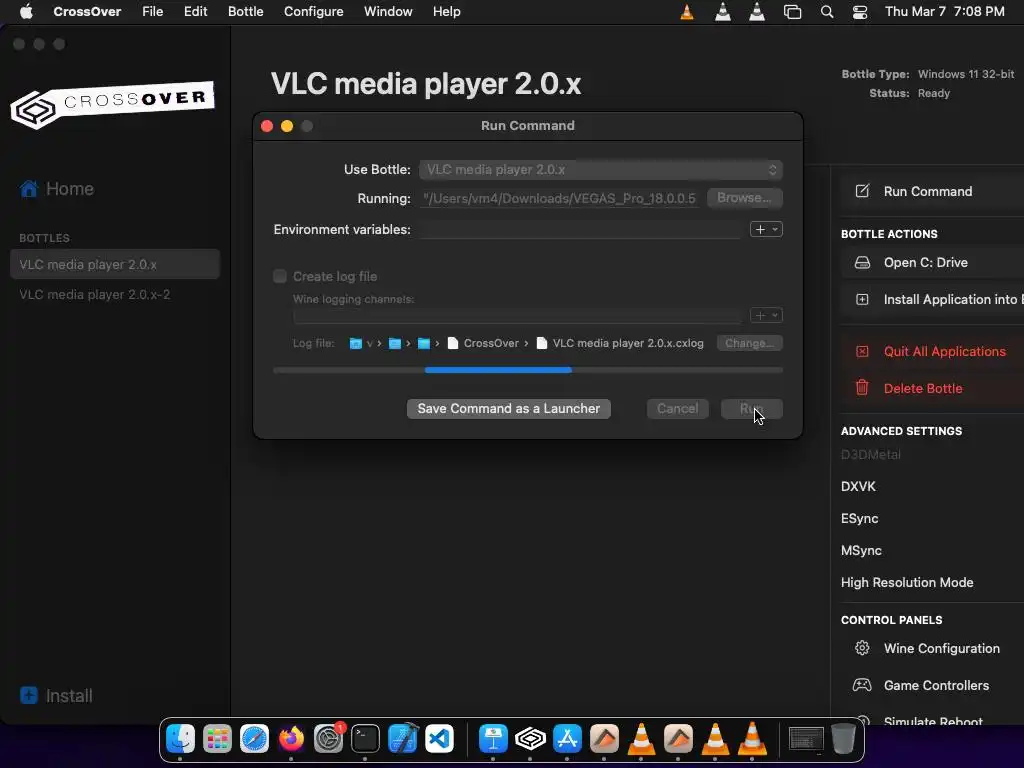Click the date and time in menu bar
The width and height of the screenshot is (1024, 768).
tap(944, 12)
